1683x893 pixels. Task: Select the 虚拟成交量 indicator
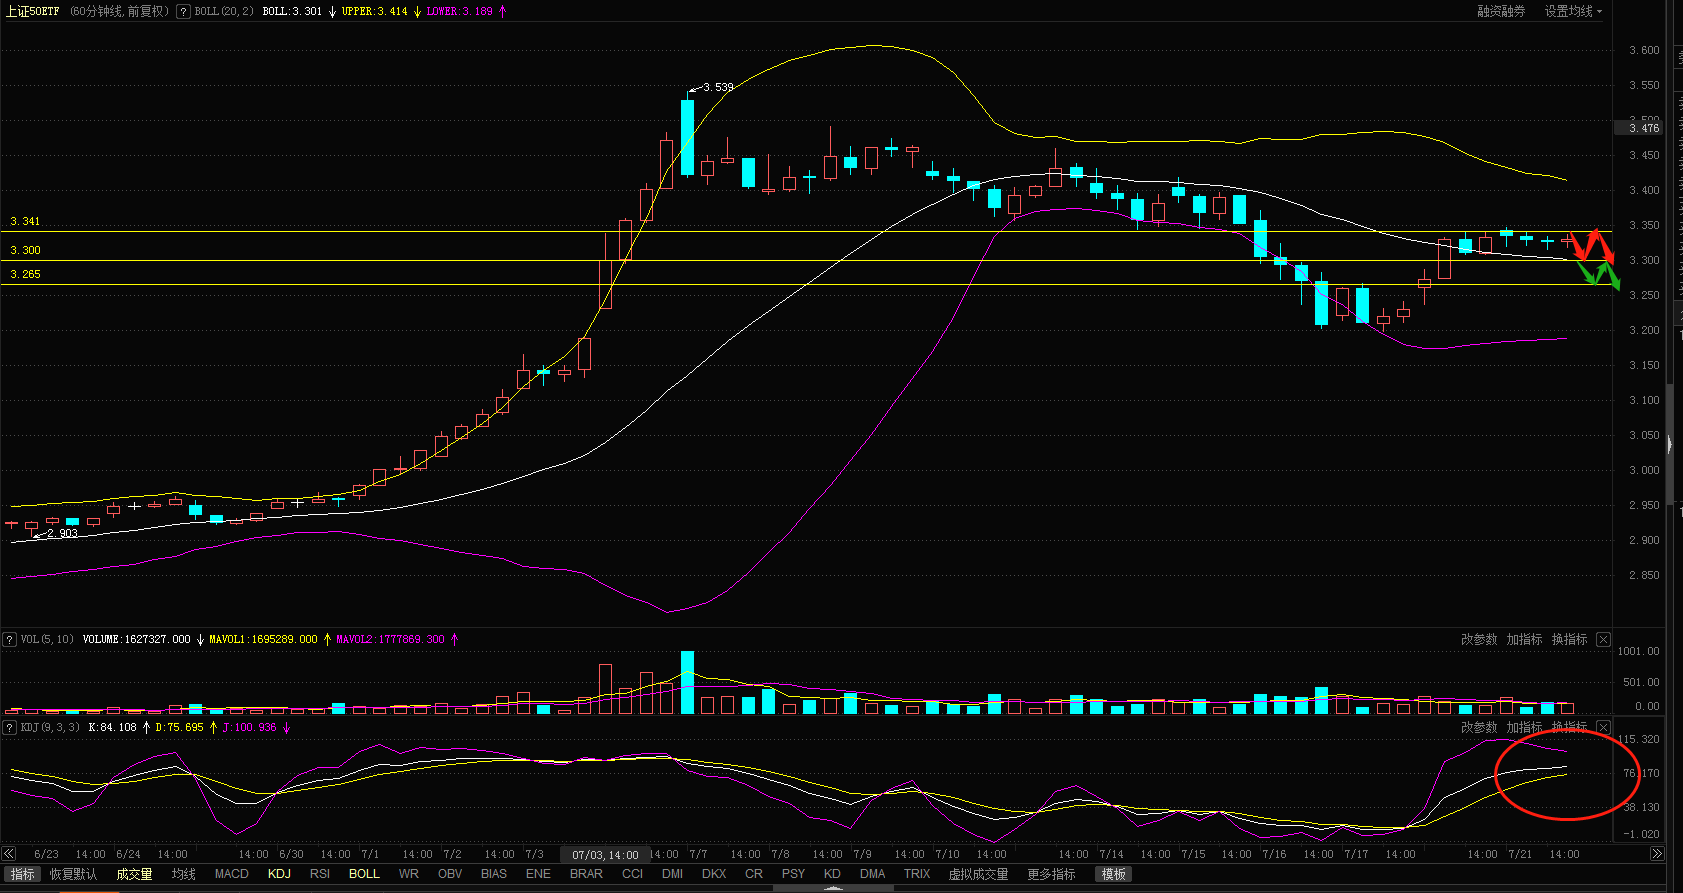[x=978, y=874]
